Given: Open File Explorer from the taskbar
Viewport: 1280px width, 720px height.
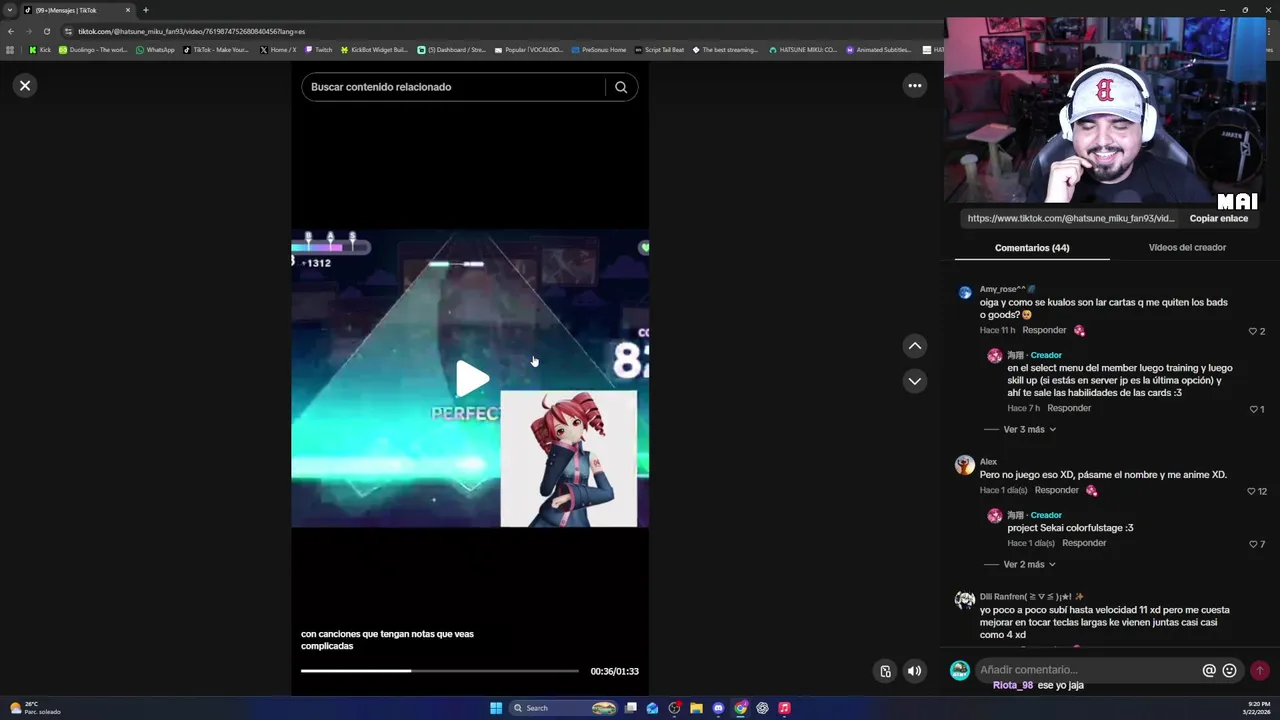Looking at the screenshot, I should [696, 708].
